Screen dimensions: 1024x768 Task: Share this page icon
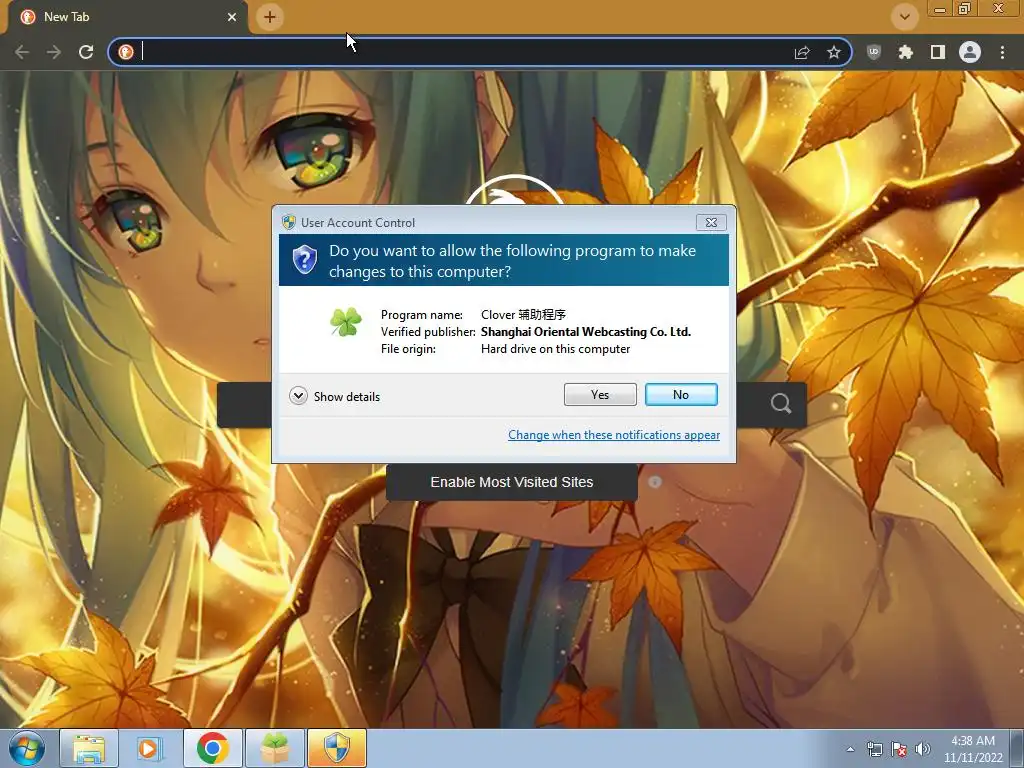[x=802, y=52]
